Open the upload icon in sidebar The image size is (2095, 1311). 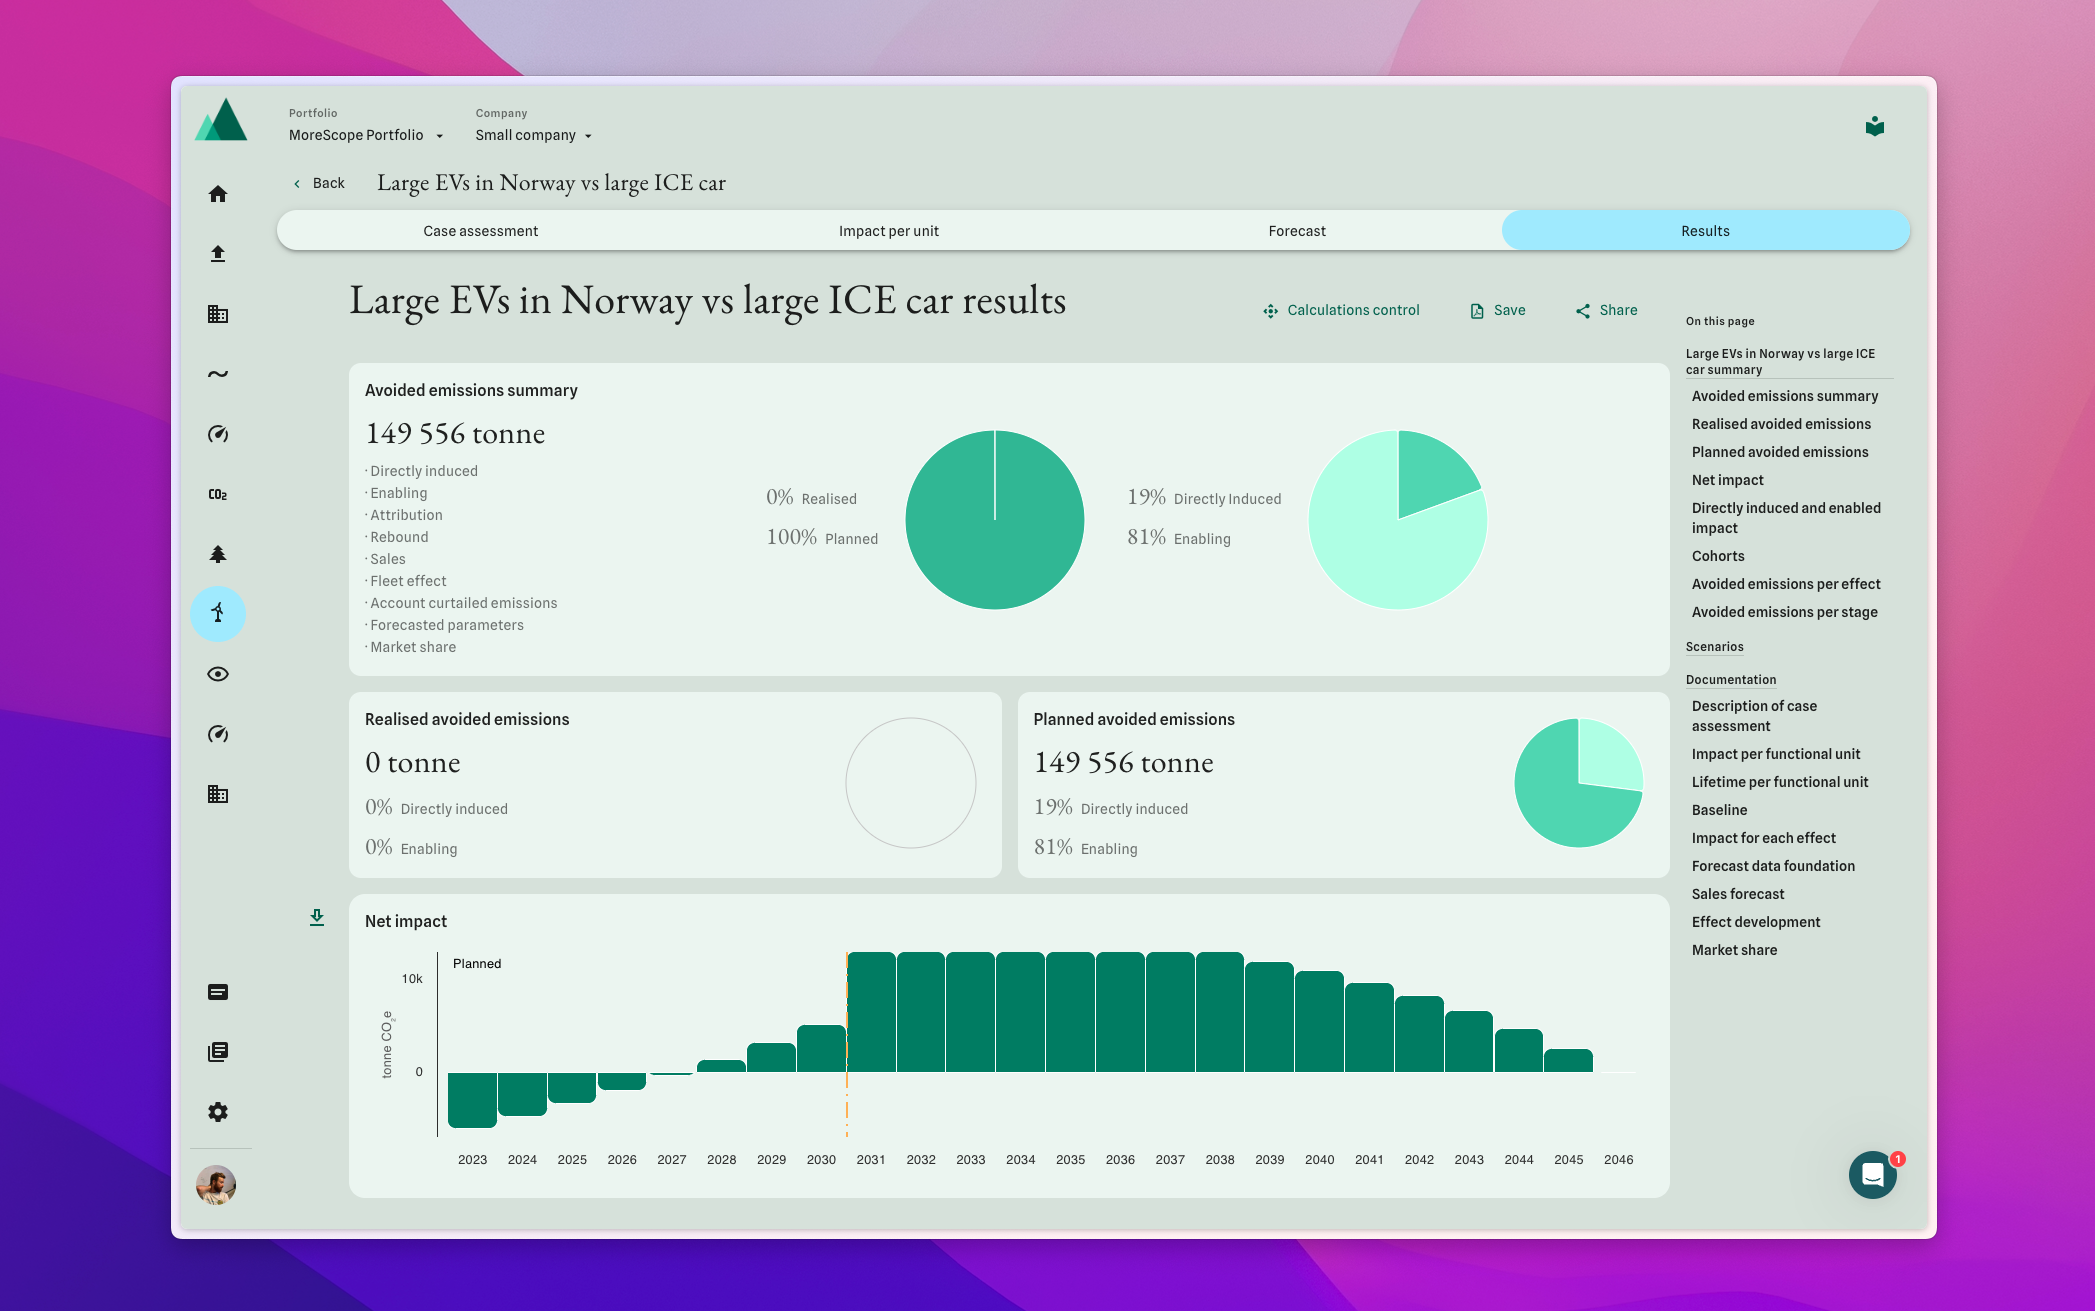click(x=218, y=254)
